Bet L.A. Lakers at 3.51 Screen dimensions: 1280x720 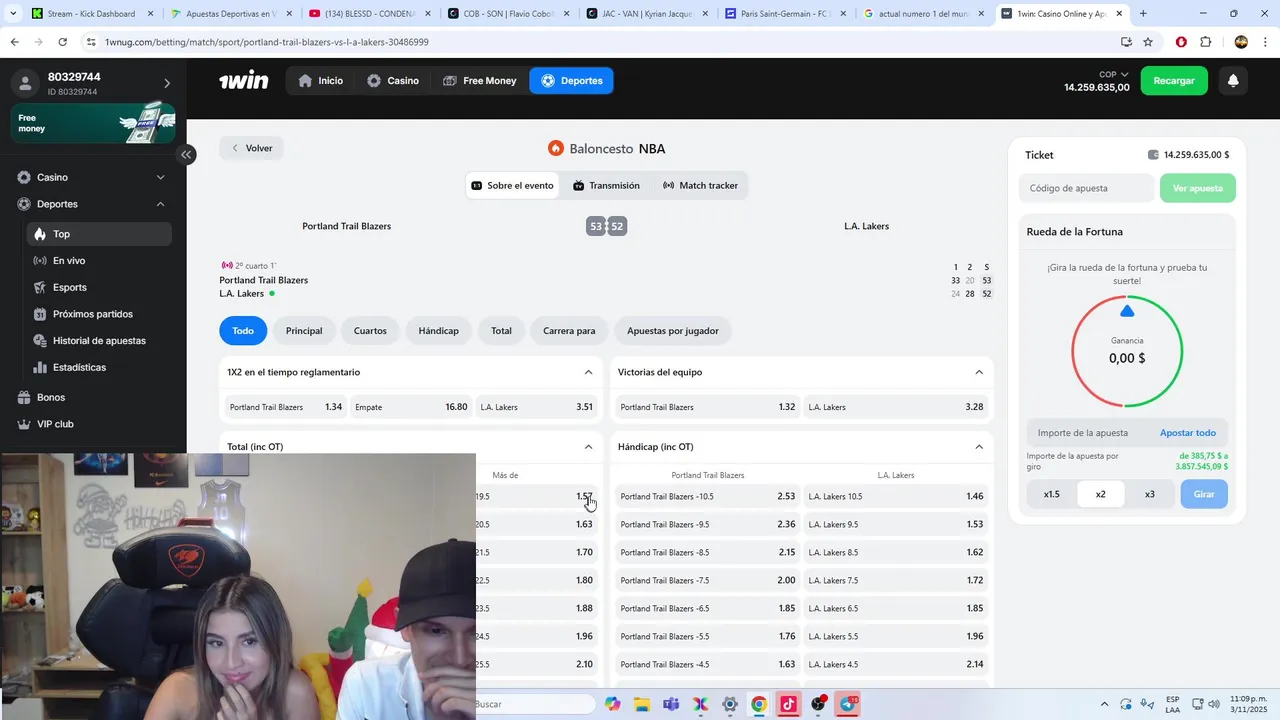click(537, 407)
